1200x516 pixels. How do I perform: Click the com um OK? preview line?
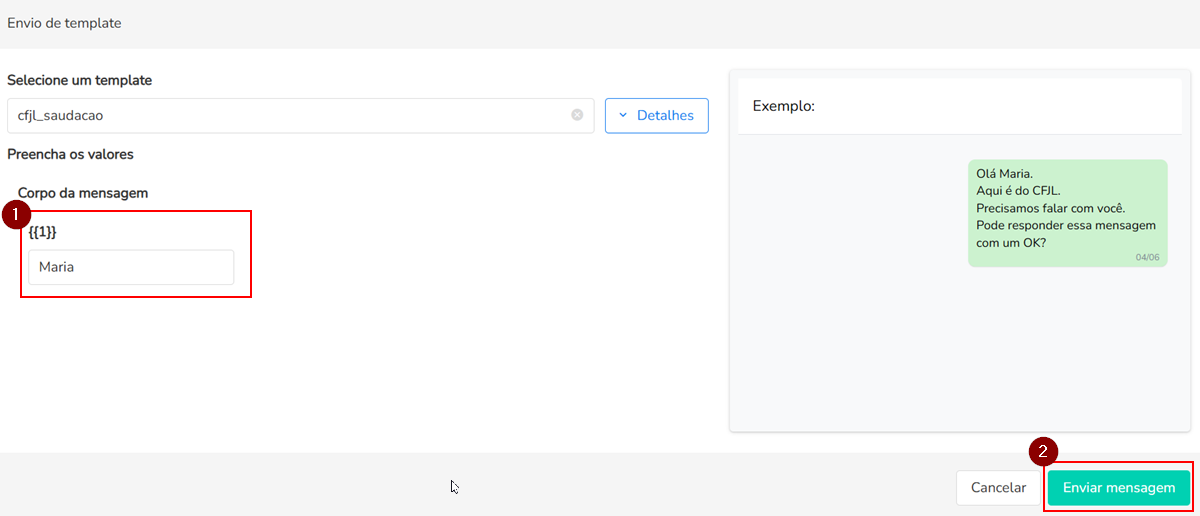click(x=1011, y=242)
